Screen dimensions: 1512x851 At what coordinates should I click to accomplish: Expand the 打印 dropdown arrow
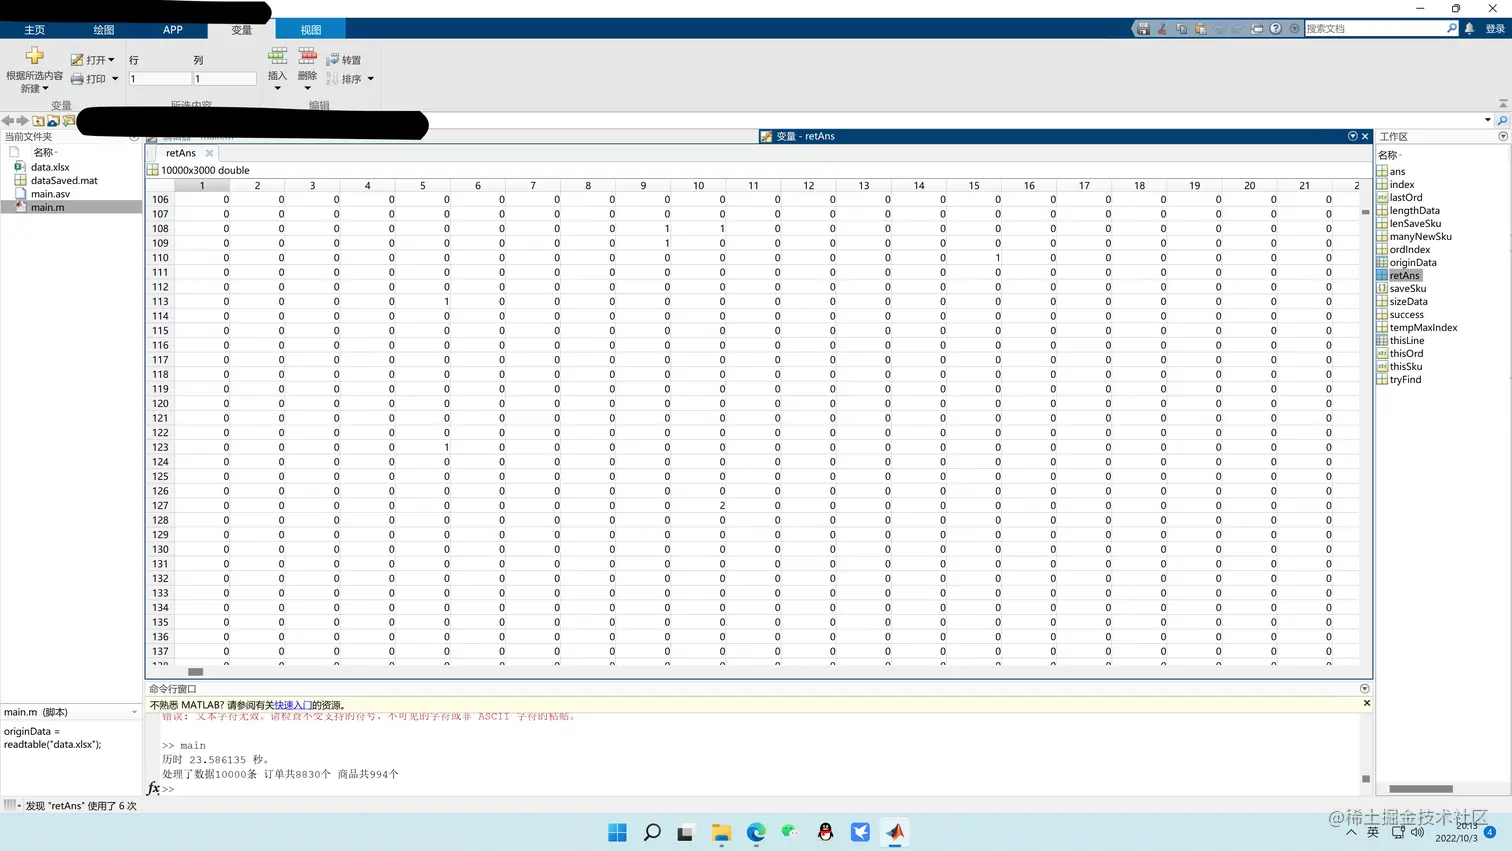coord(115,79)
